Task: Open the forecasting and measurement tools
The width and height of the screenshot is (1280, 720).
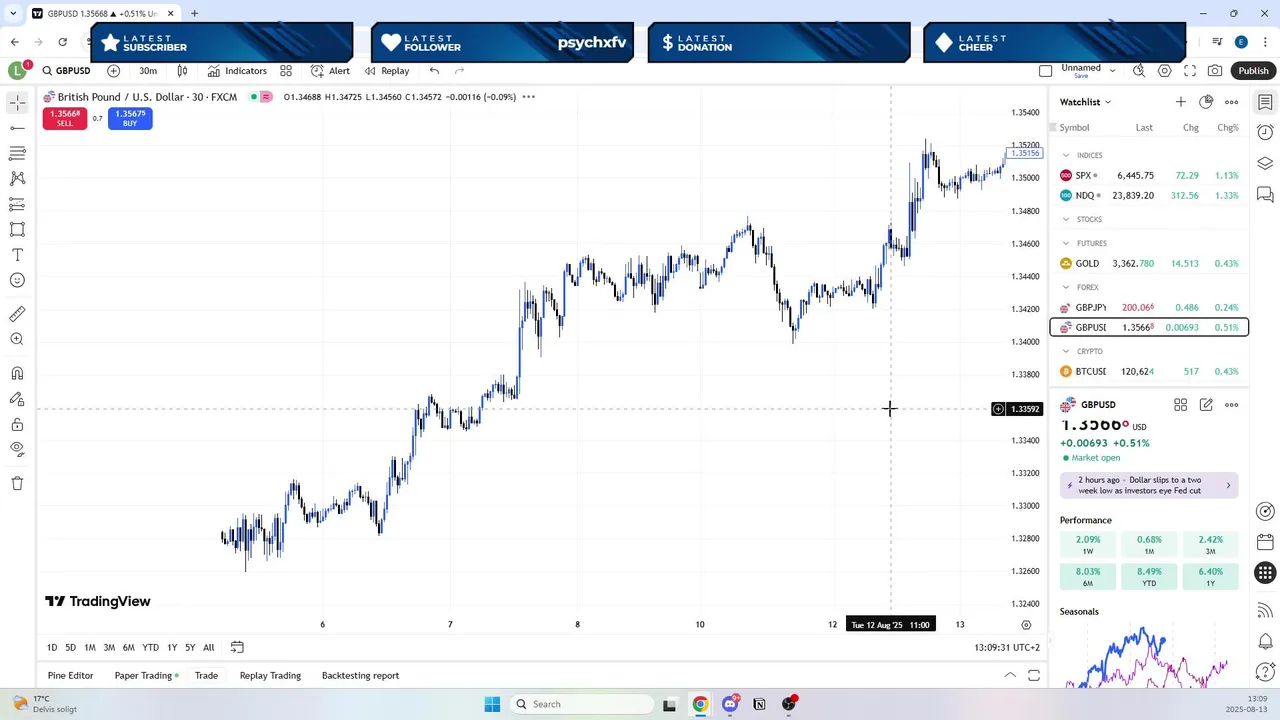Action: pyautogui.click(x=17, y=204)
